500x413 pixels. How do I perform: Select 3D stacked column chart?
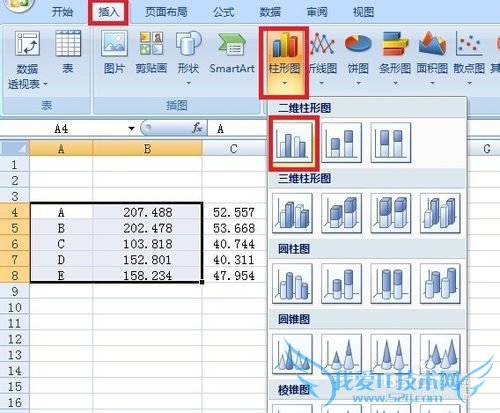coord(342,213)
